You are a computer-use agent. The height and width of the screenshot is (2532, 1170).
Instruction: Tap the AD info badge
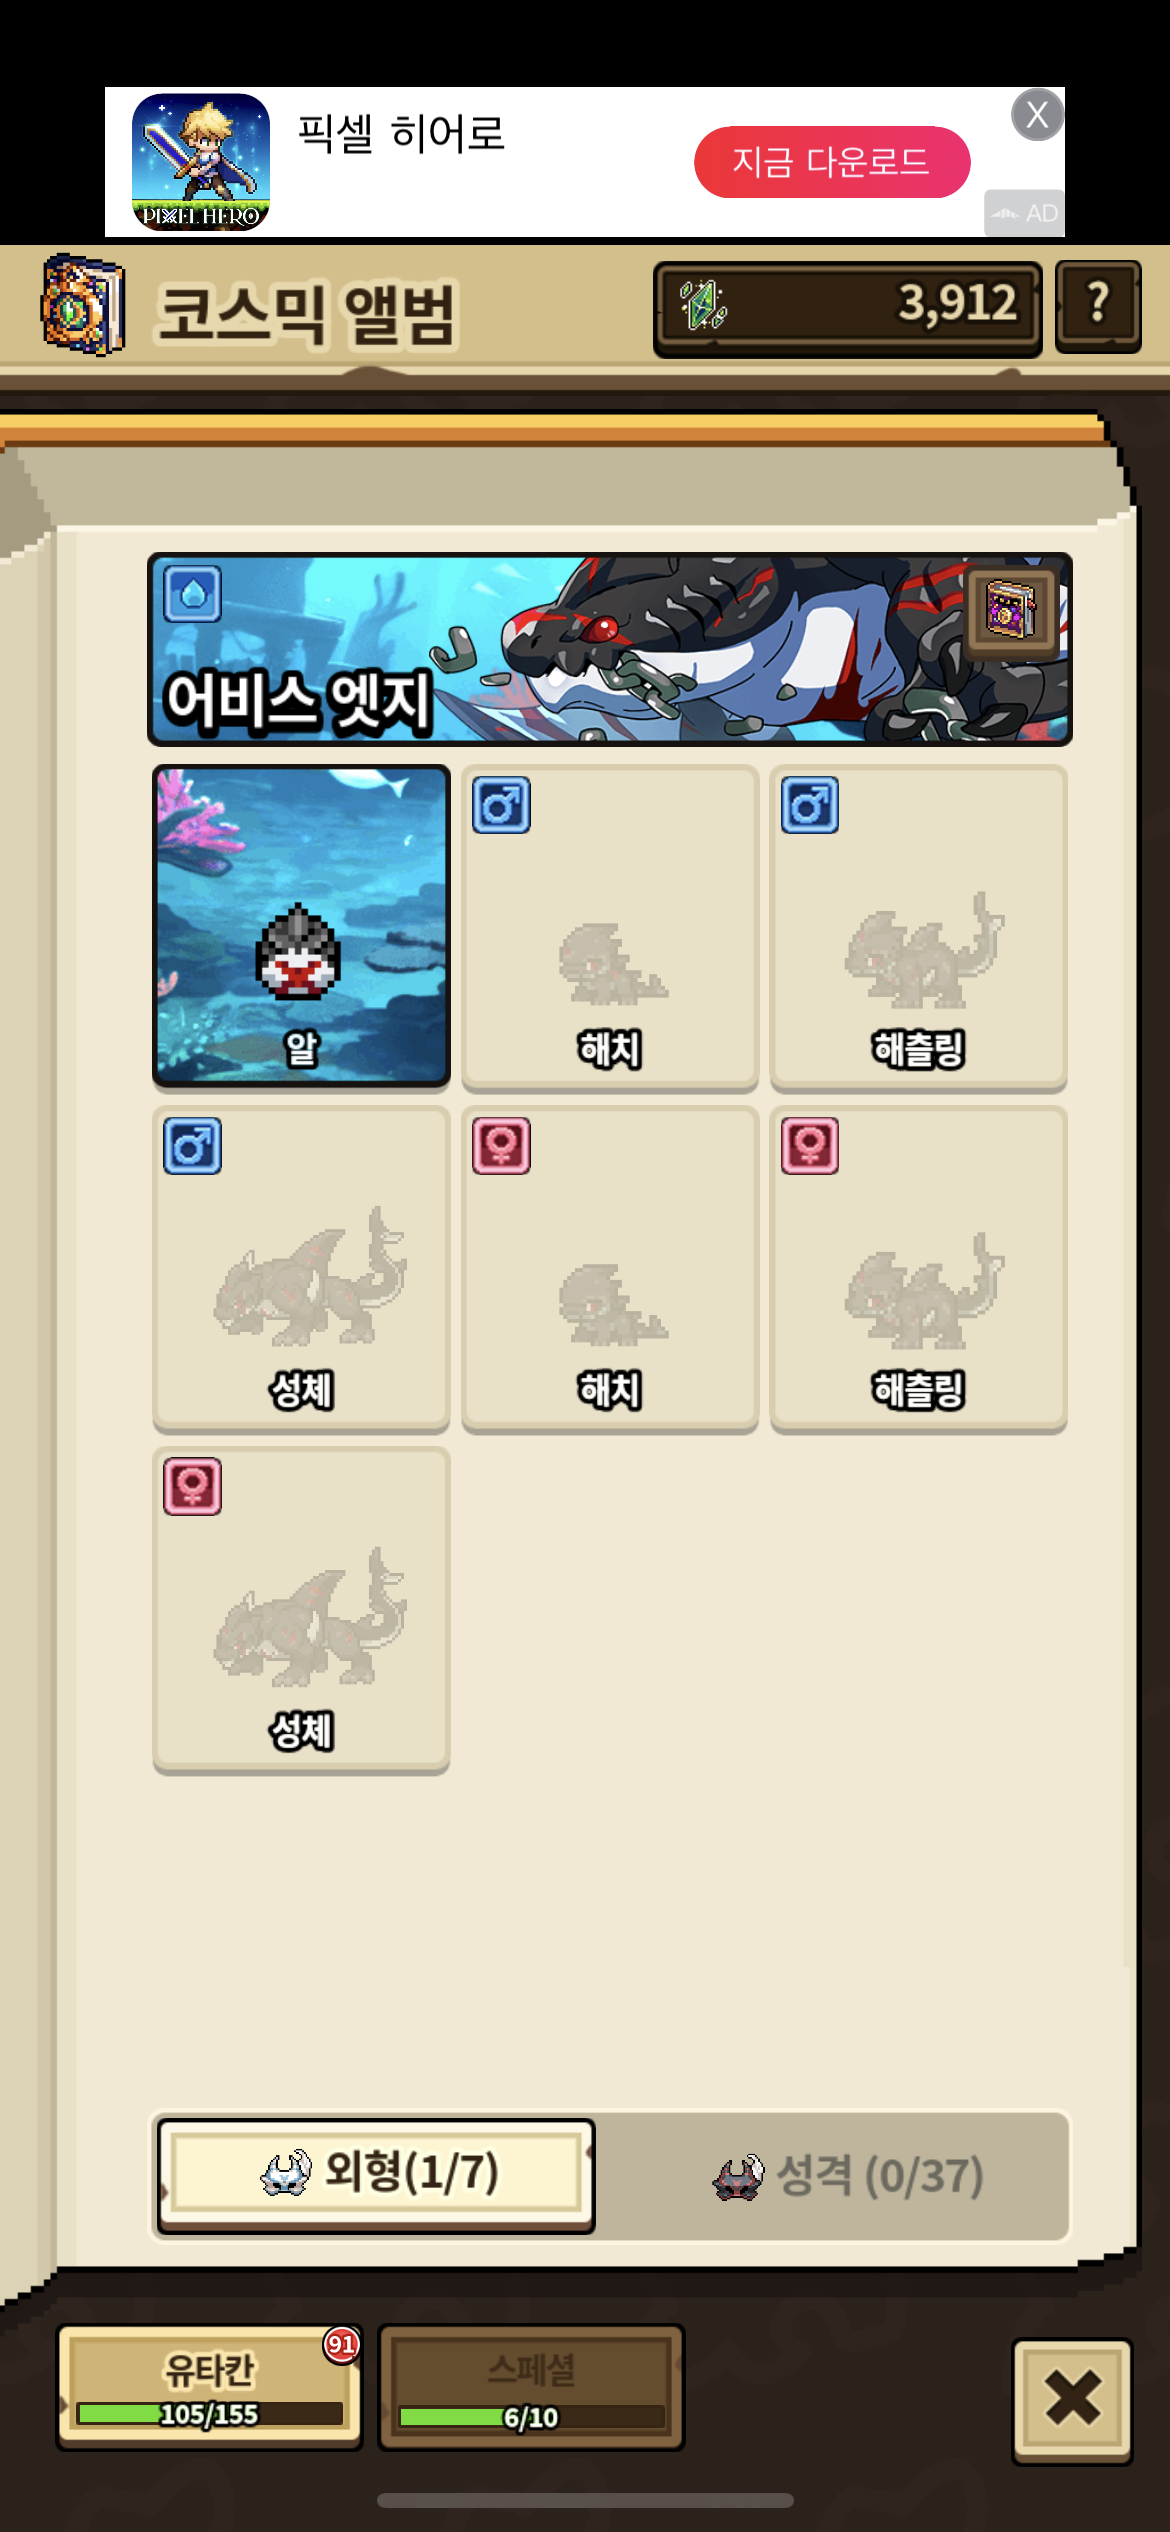click(1024, 213)
